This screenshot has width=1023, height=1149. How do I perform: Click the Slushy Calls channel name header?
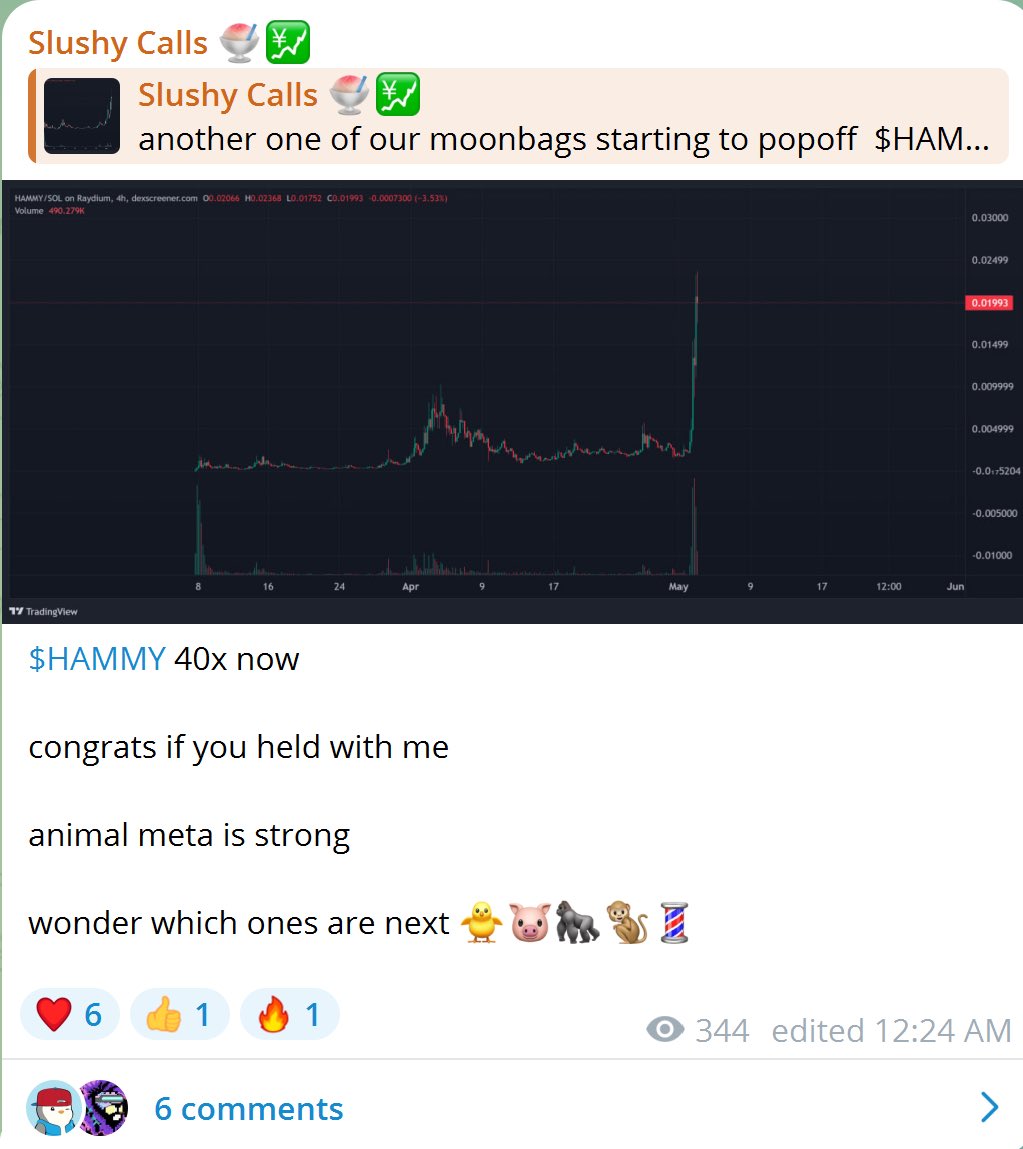point(118,43)
